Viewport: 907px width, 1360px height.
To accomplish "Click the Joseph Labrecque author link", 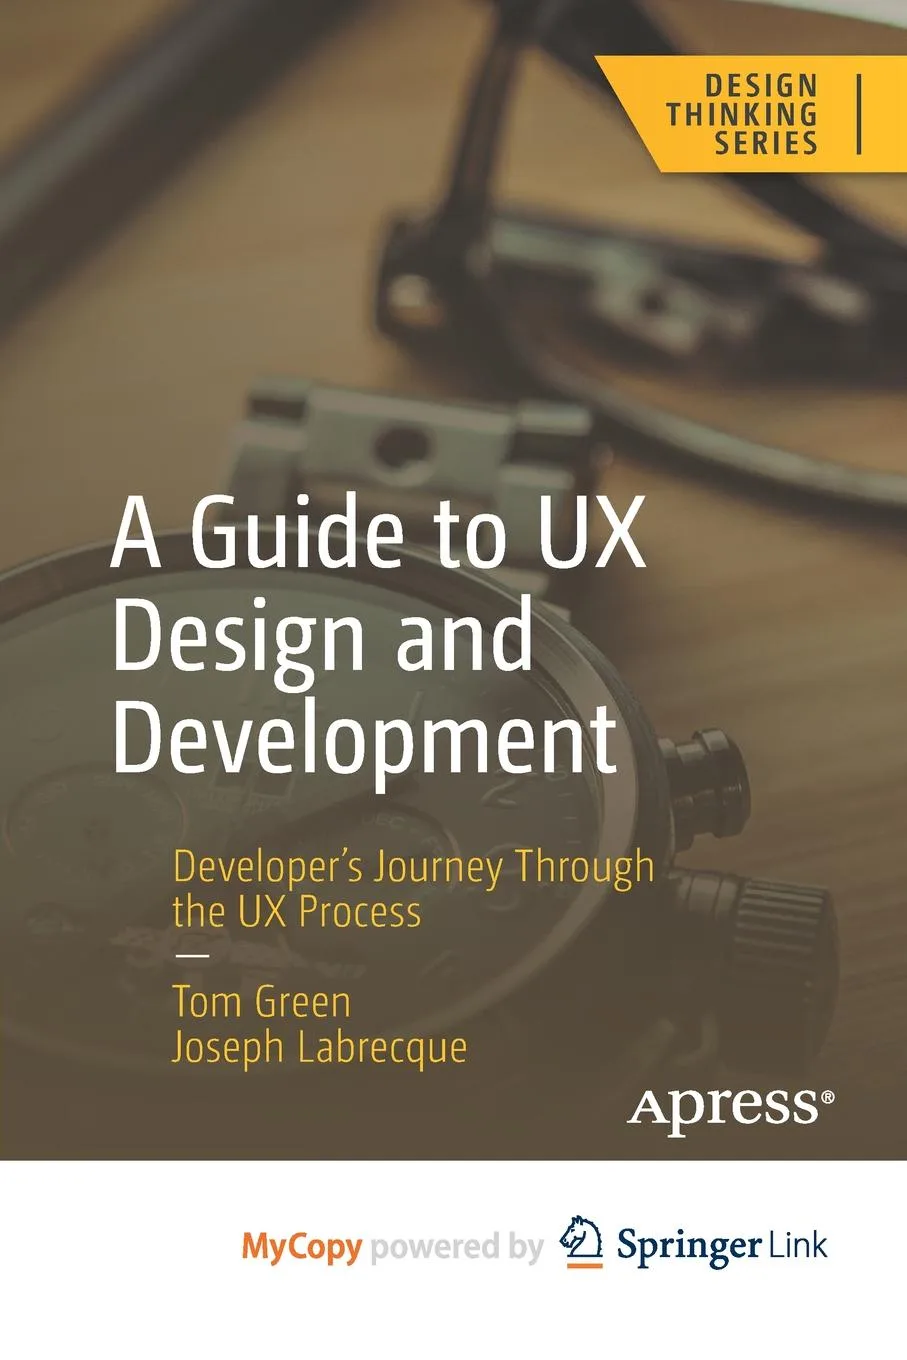I will 319,1049.
